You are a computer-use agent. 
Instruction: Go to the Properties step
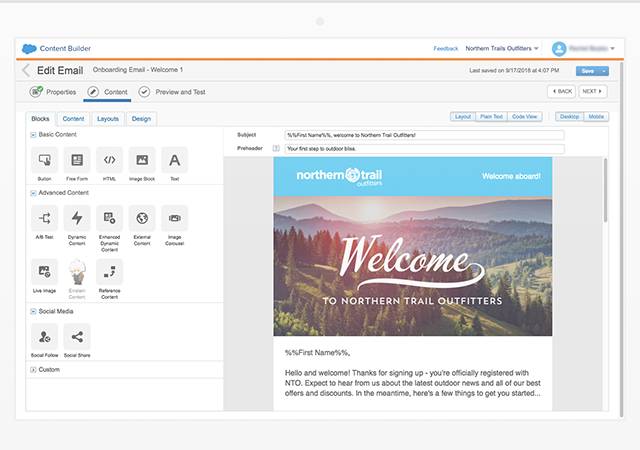53,92
